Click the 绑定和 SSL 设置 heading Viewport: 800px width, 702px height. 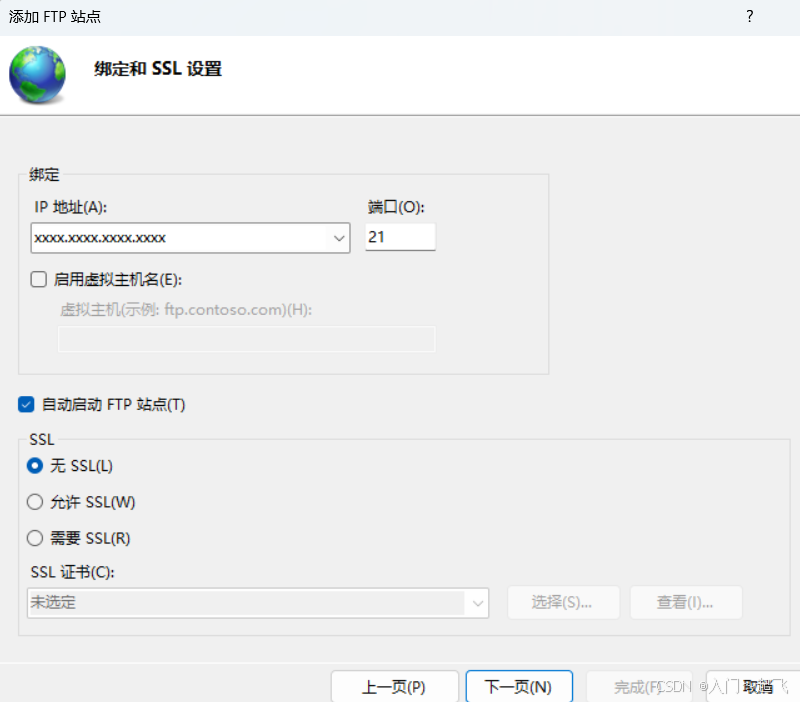pyautogui.click(x=158, y=68)
